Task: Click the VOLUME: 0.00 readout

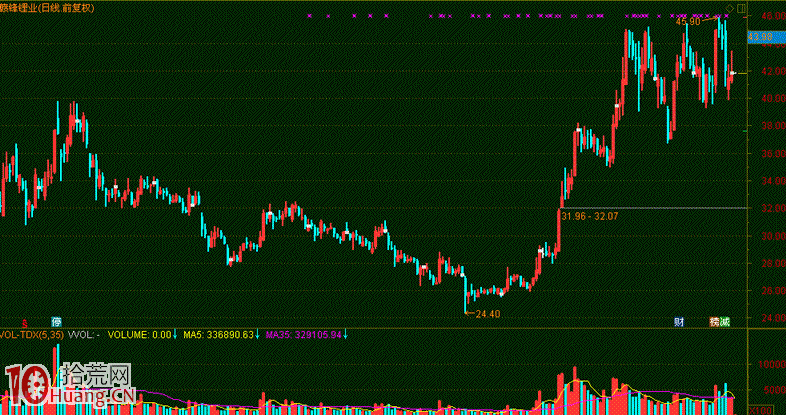Action: [139, 334]
